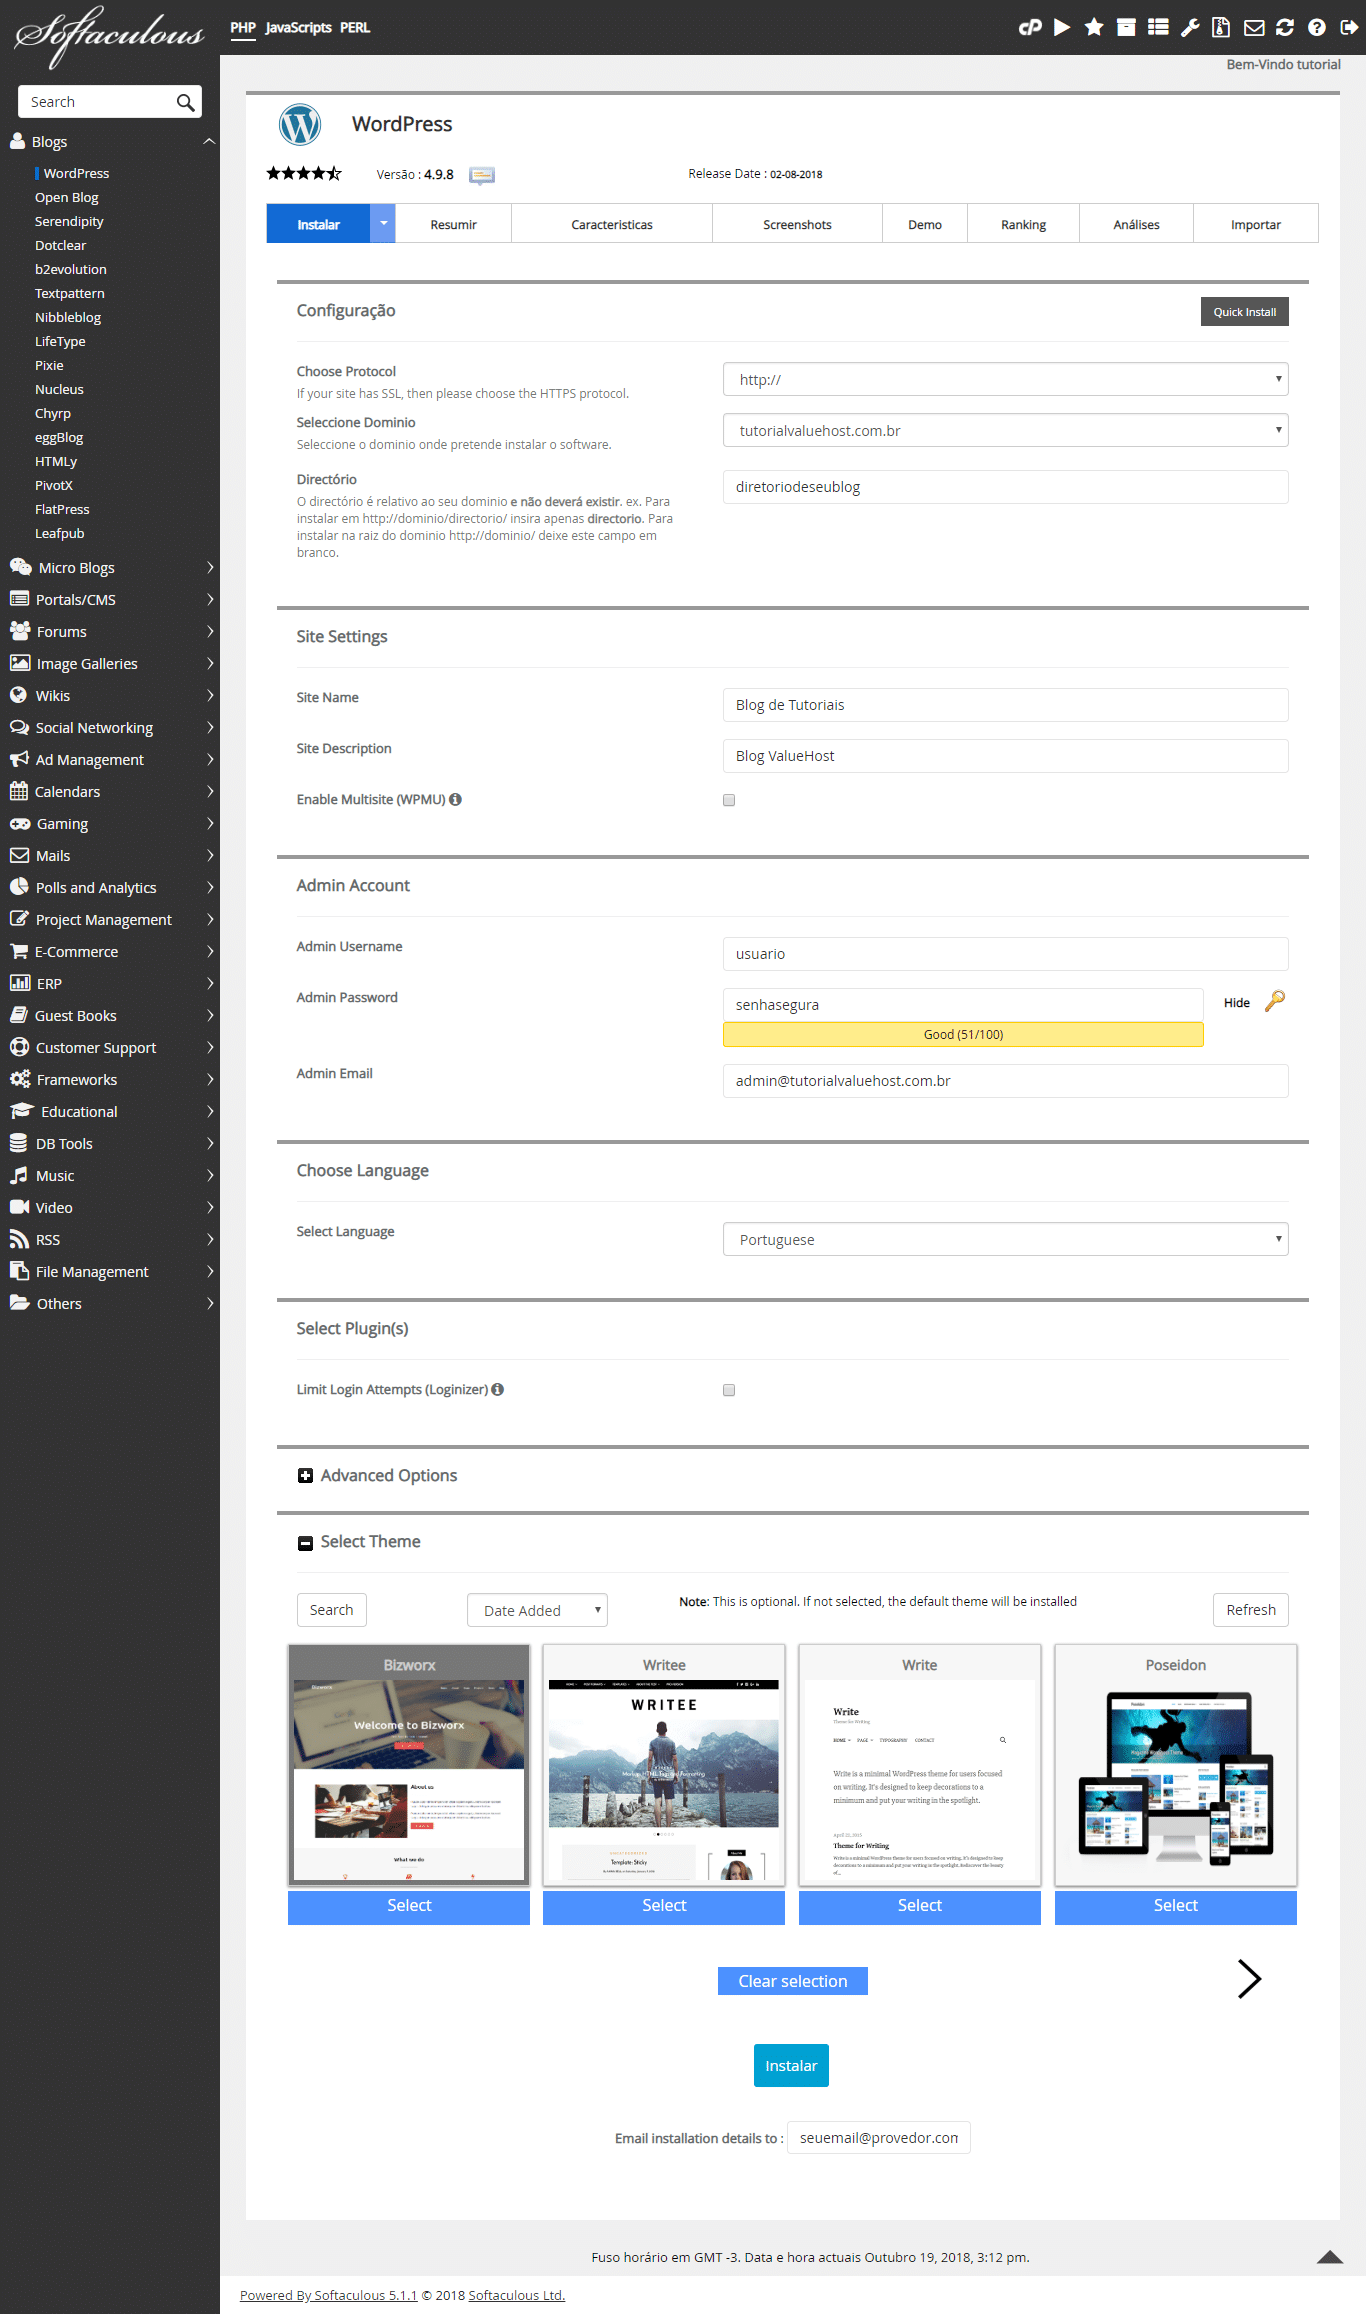The image size is (1366, 2314).
Task: Switch to the Resumir tab
Action: point(453,224)
